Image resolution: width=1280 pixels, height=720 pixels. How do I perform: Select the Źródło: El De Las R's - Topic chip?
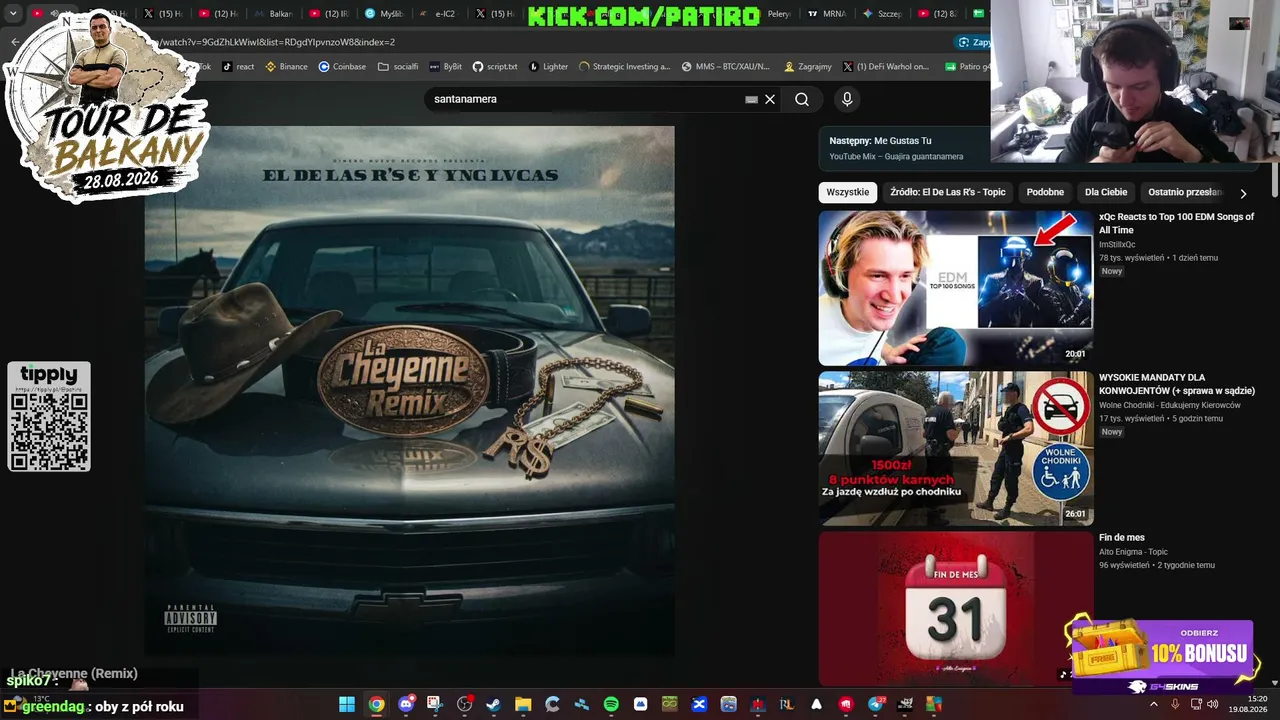[948, 192]
